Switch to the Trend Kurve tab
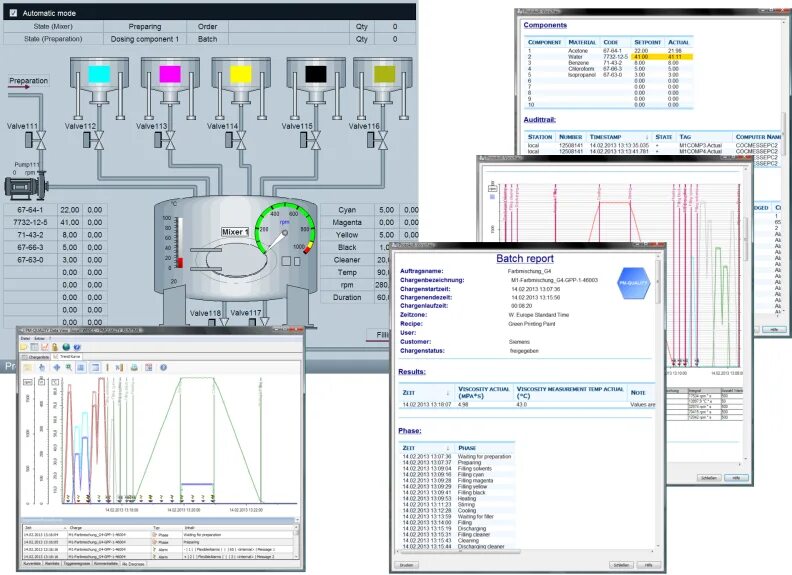The width and height of the screenshot is (792, 575). 67,357
